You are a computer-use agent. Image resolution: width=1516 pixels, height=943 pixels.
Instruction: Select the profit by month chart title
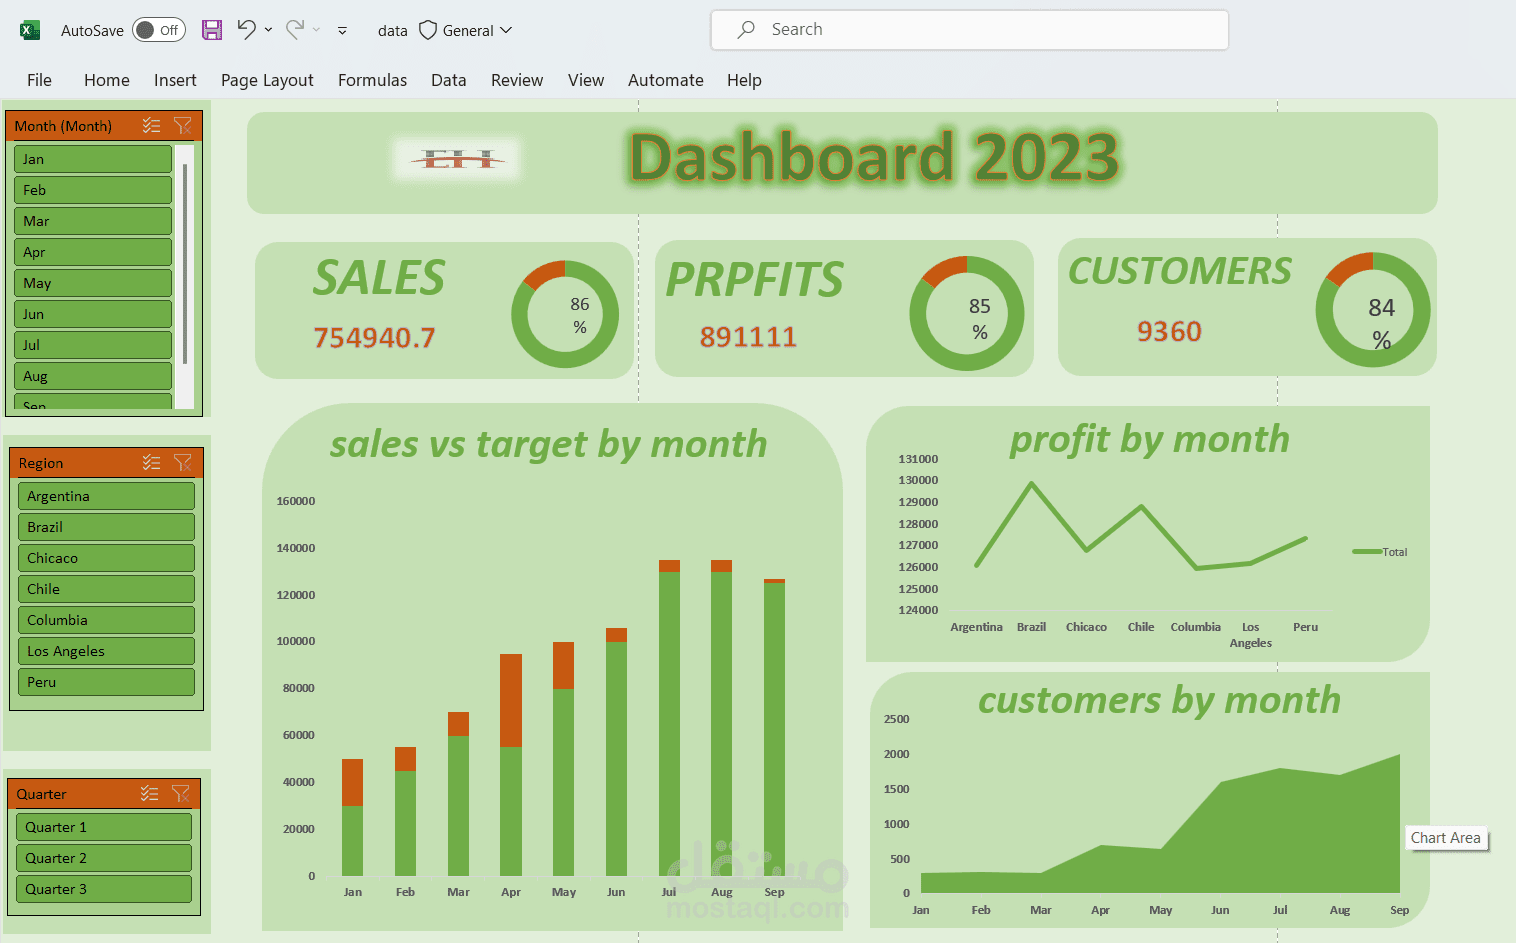click(1150, 439)
